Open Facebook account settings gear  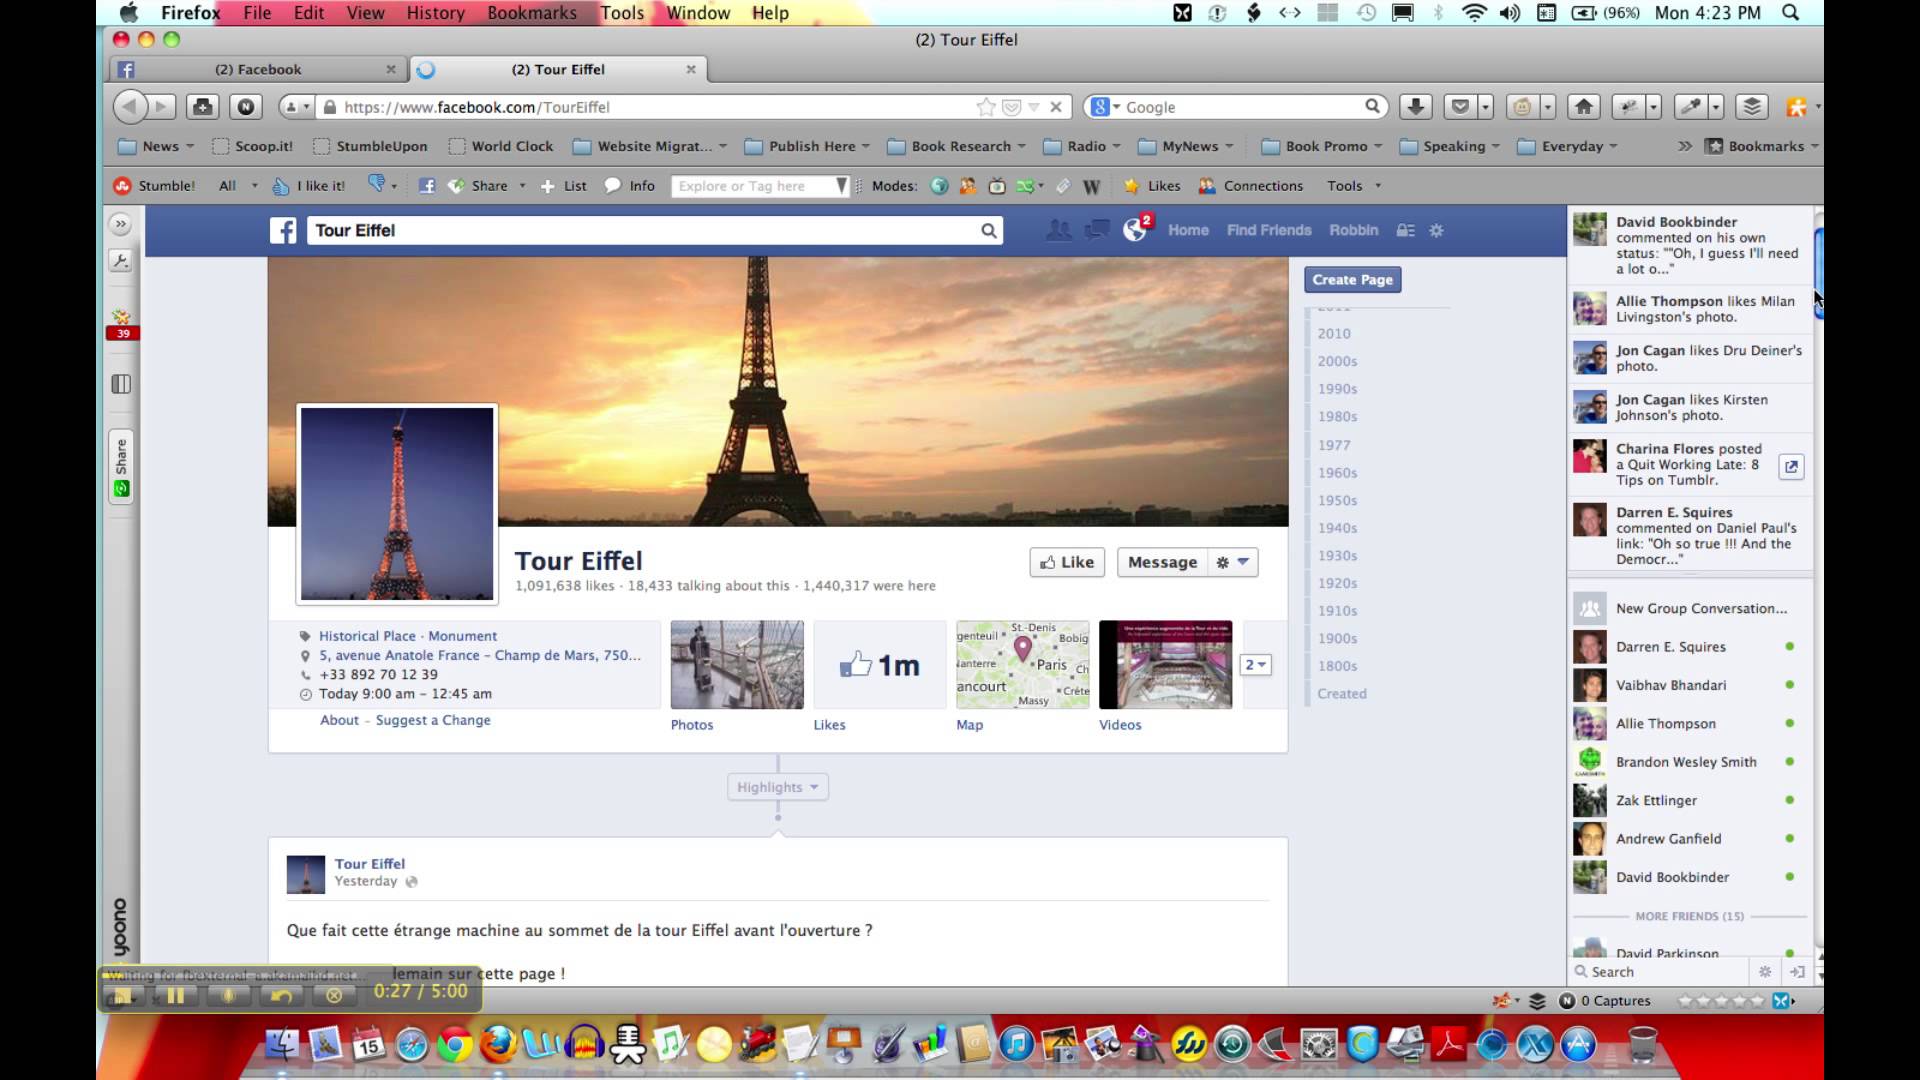click(x=1436, y=231)
